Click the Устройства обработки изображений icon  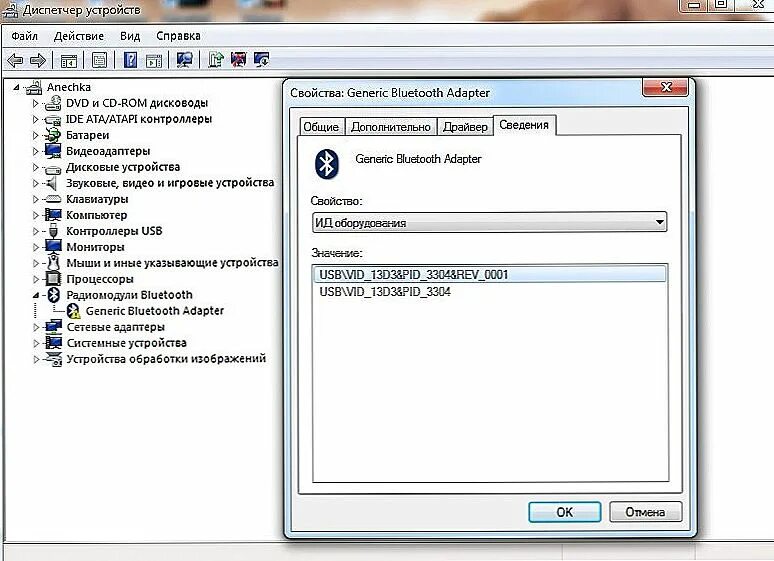click(53, 359)
